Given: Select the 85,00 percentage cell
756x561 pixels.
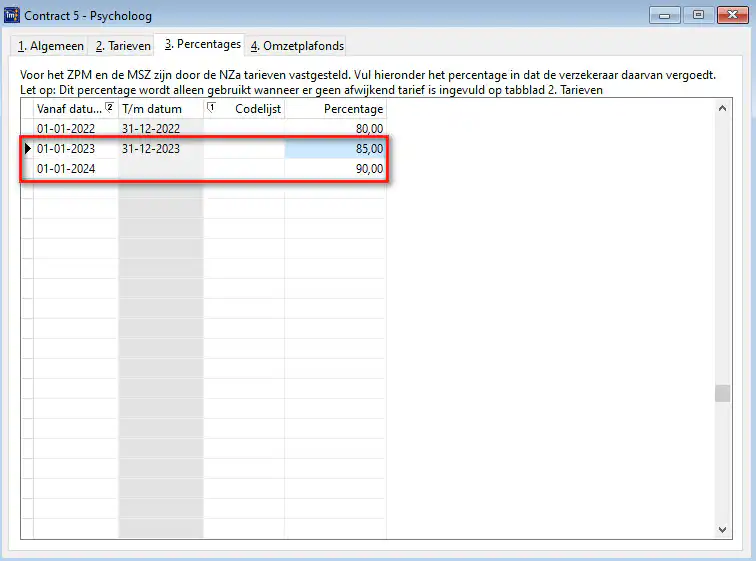Looking at the screenshot, I should tap(335, 149).
